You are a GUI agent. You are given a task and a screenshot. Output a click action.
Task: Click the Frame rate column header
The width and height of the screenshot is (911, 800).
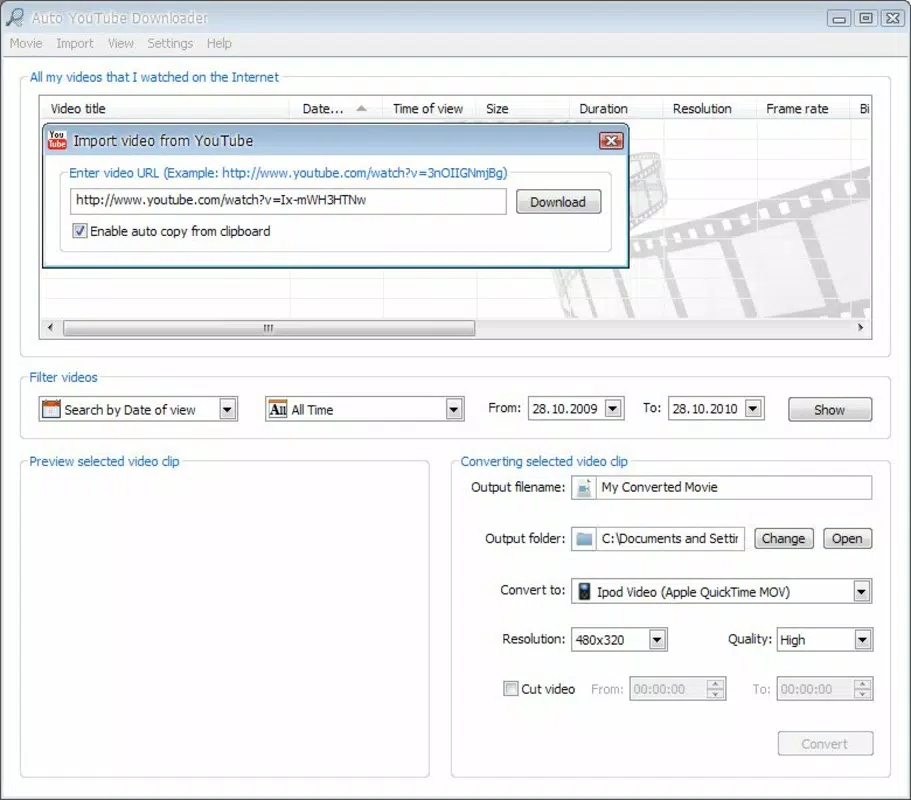[804, 109]
